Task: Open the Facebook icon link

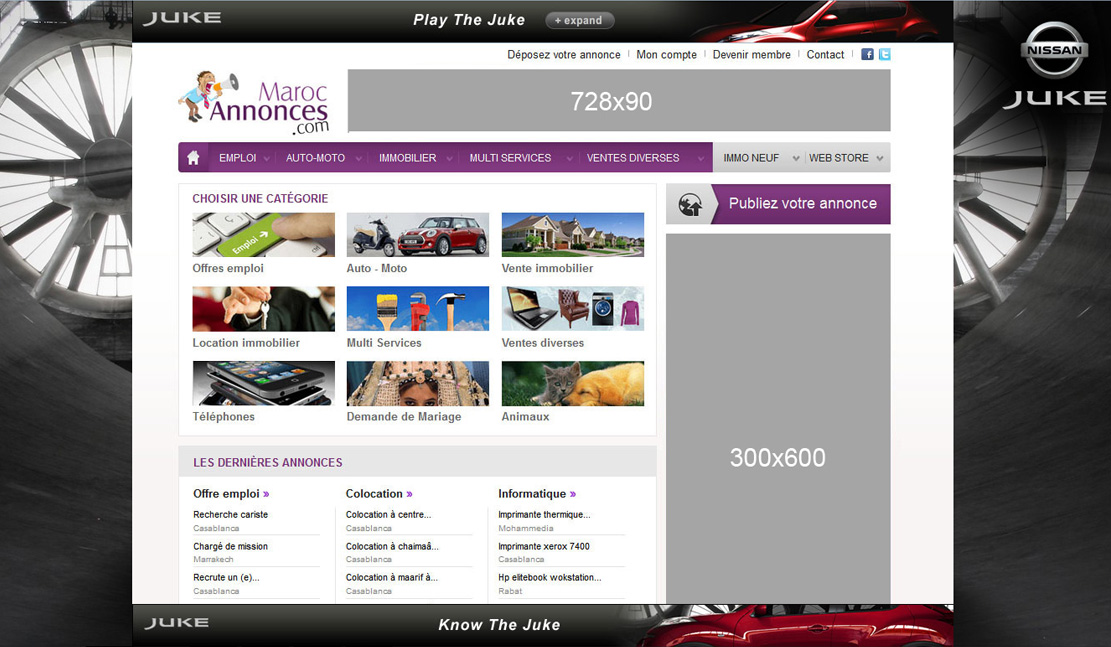Action: coord(867,55)
